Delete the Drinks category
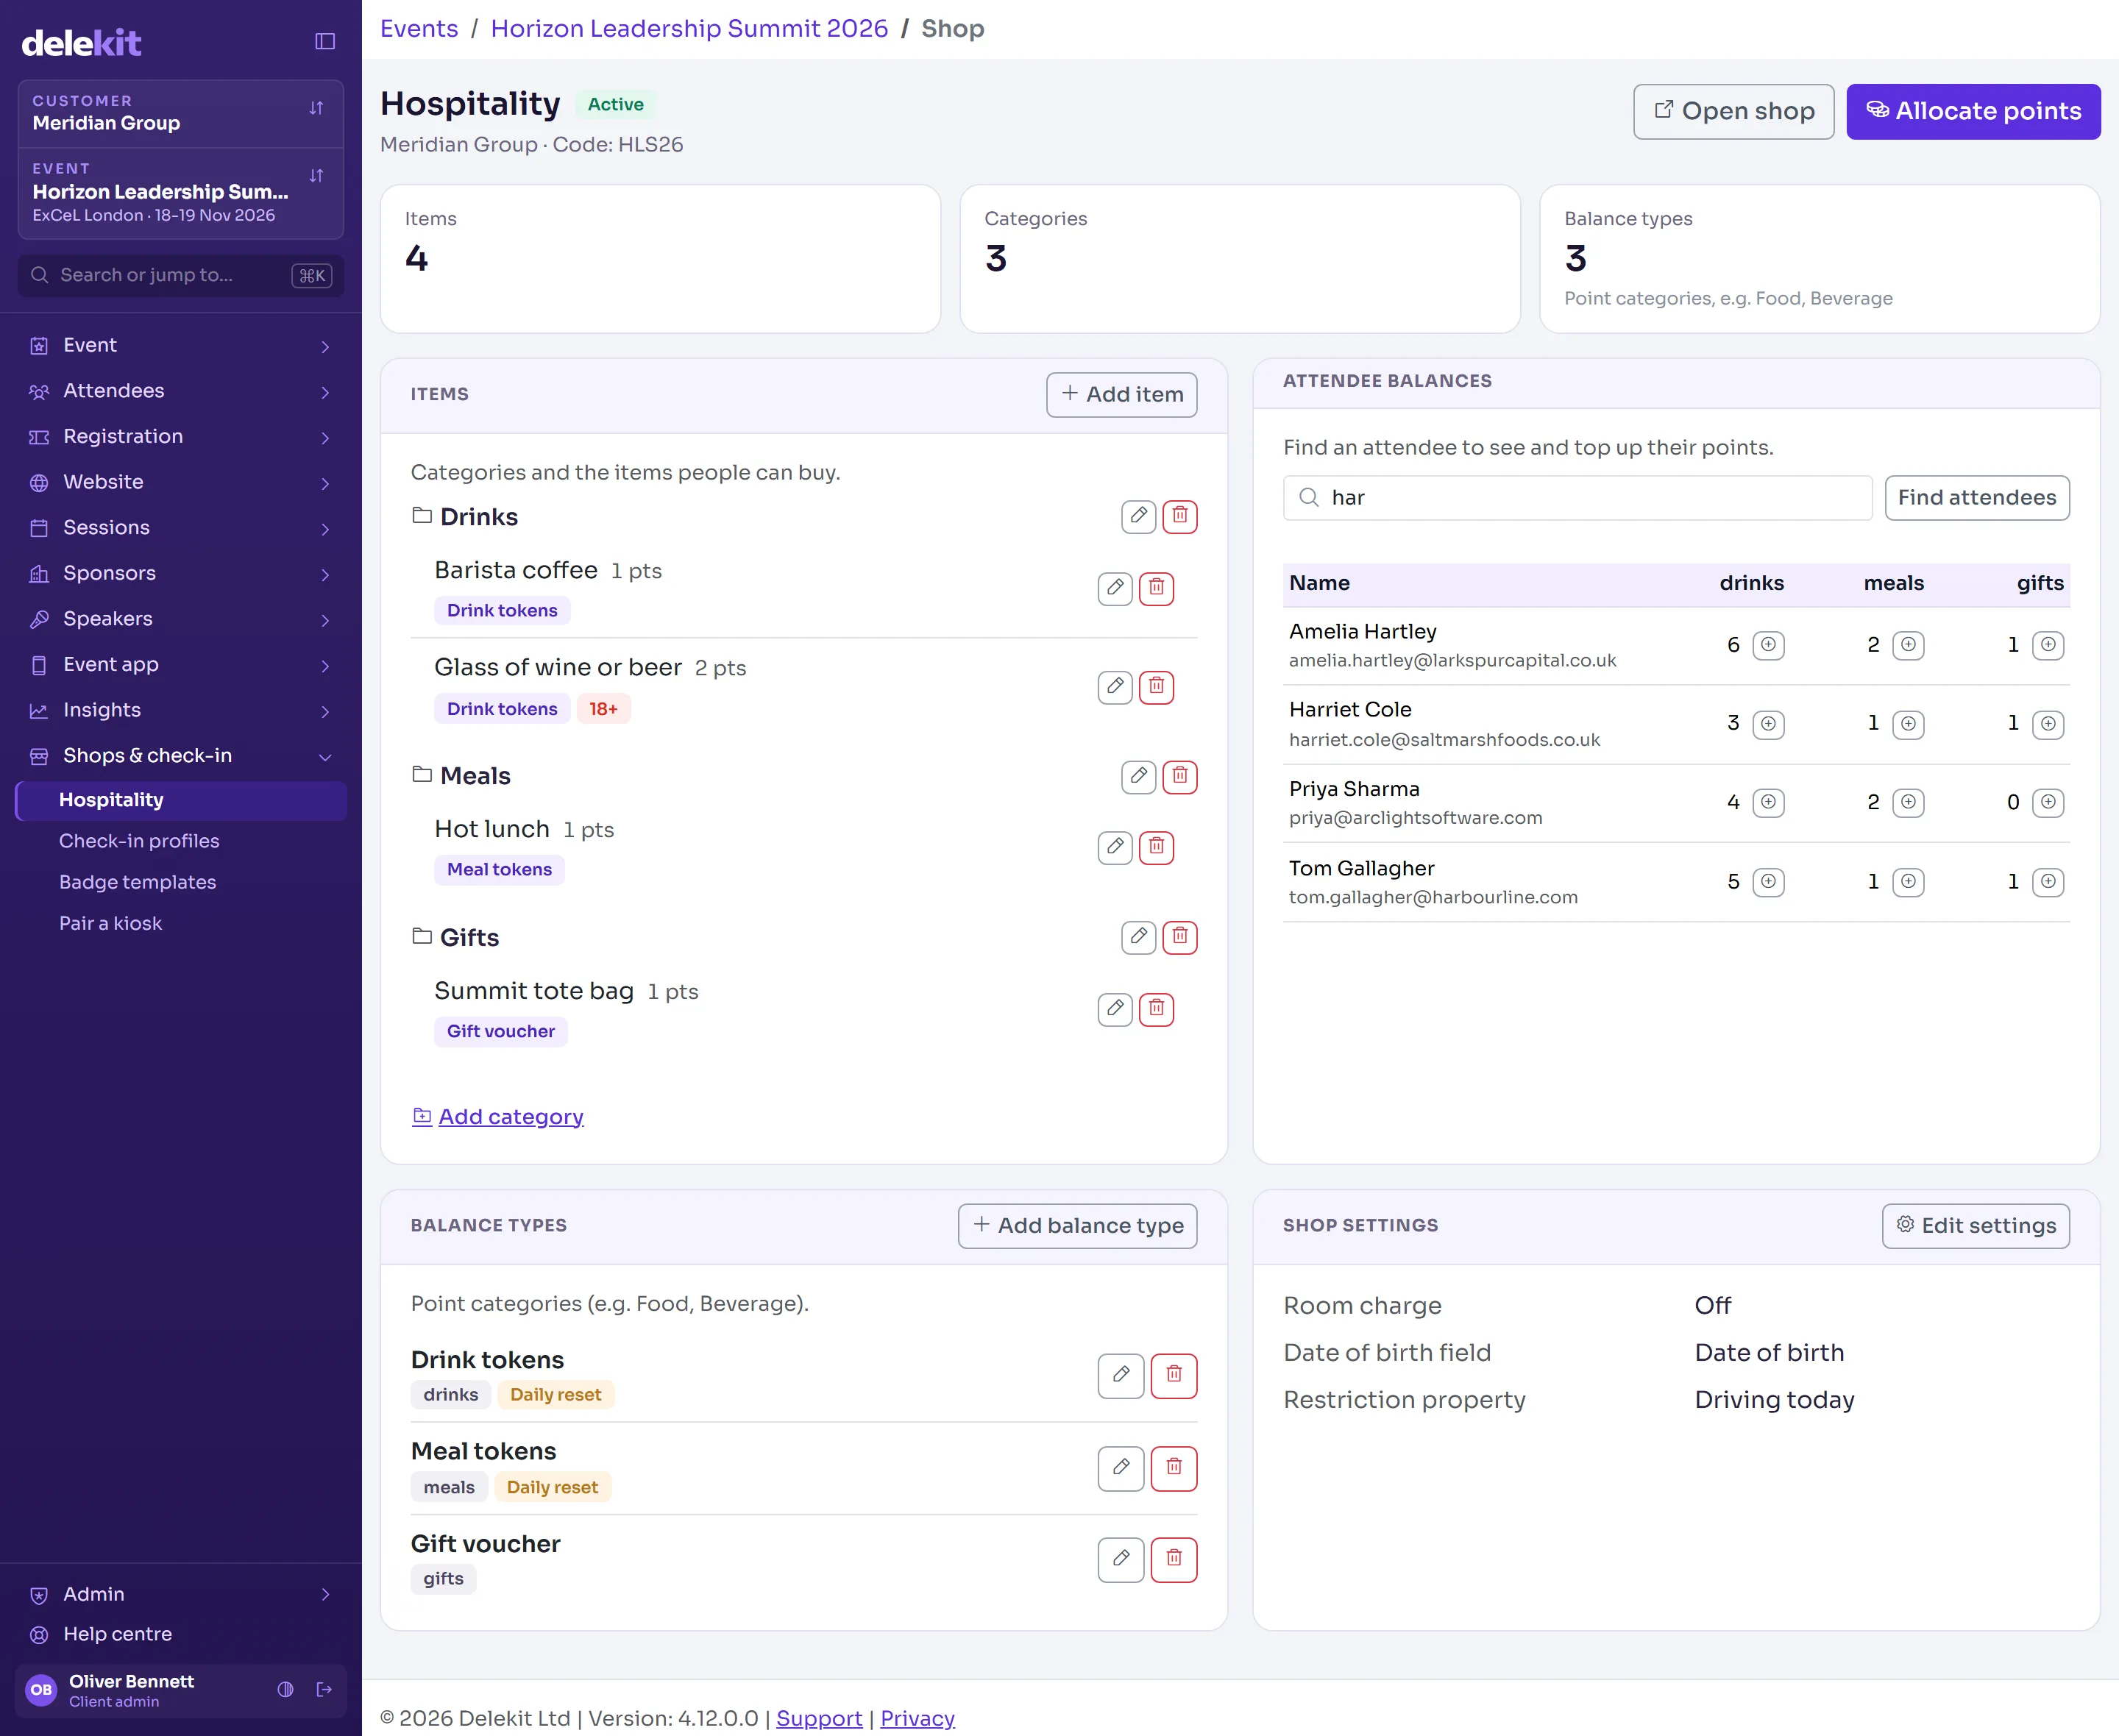2119x1736 pixels. (1180, 516)
